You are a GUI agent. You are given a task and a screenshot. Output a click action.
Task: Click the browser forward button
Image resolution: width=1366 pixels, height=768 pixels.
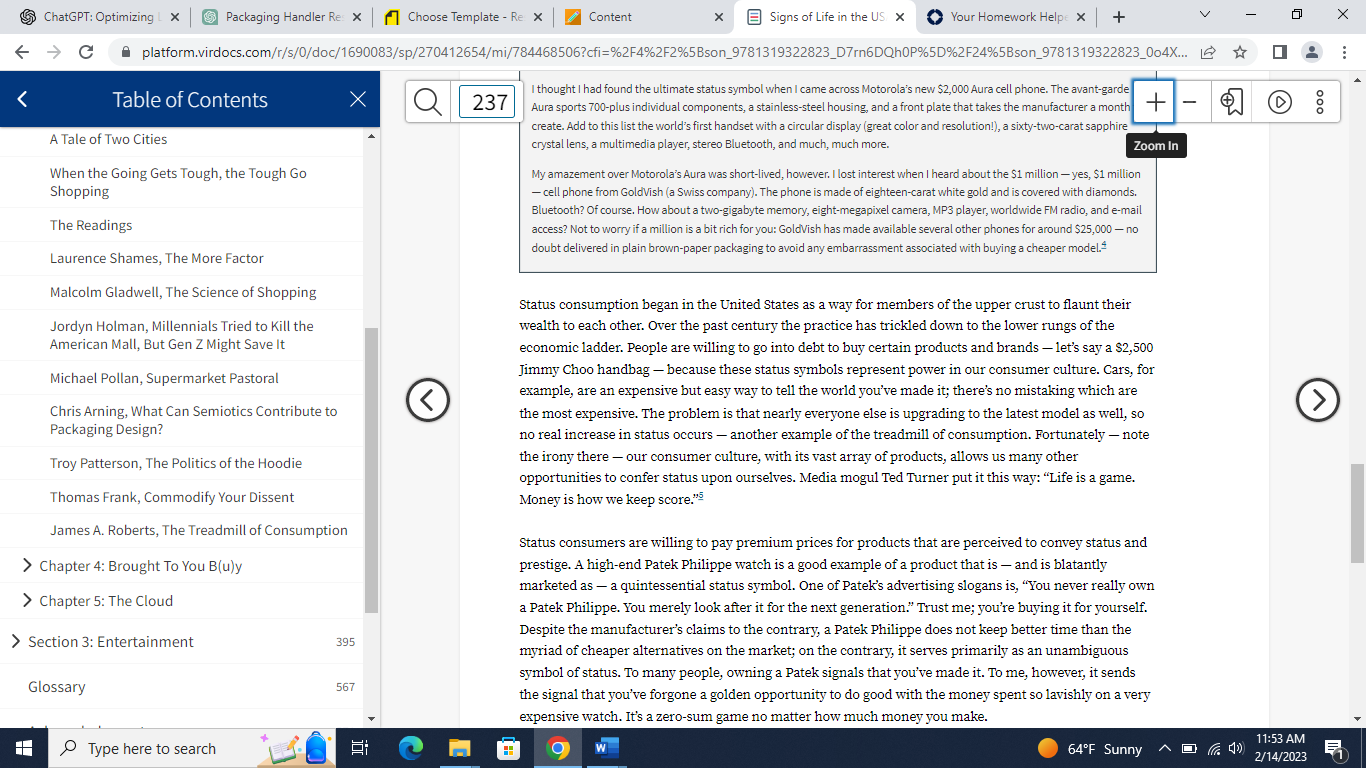click(x=54, y=52)
